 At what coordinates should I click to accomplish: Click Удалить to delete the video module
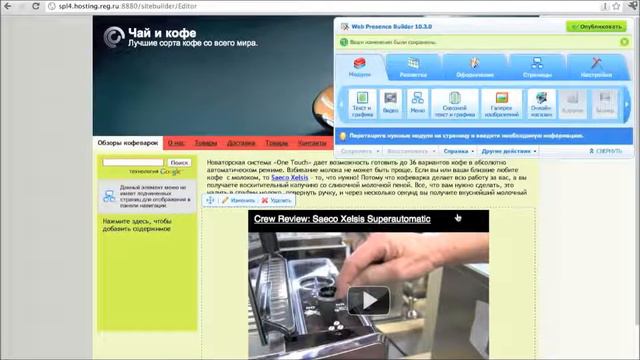[x=276, y=200]
